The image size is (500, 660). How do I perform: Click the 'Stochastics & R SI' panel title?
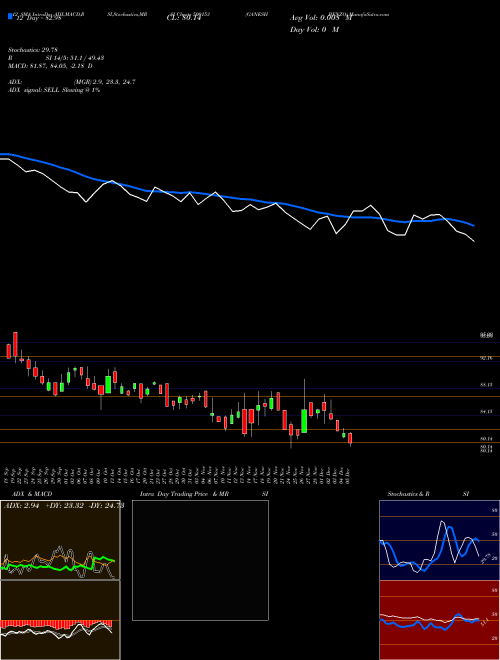coord(428,494)
